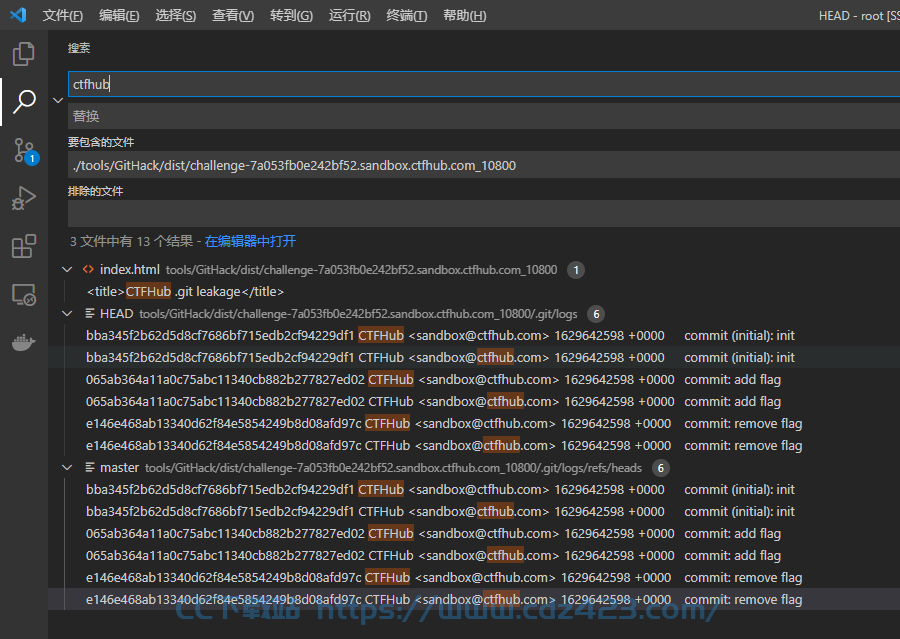Open the 文件(F) menu
Screen dimensions: 900x639
tap(63, 16)
